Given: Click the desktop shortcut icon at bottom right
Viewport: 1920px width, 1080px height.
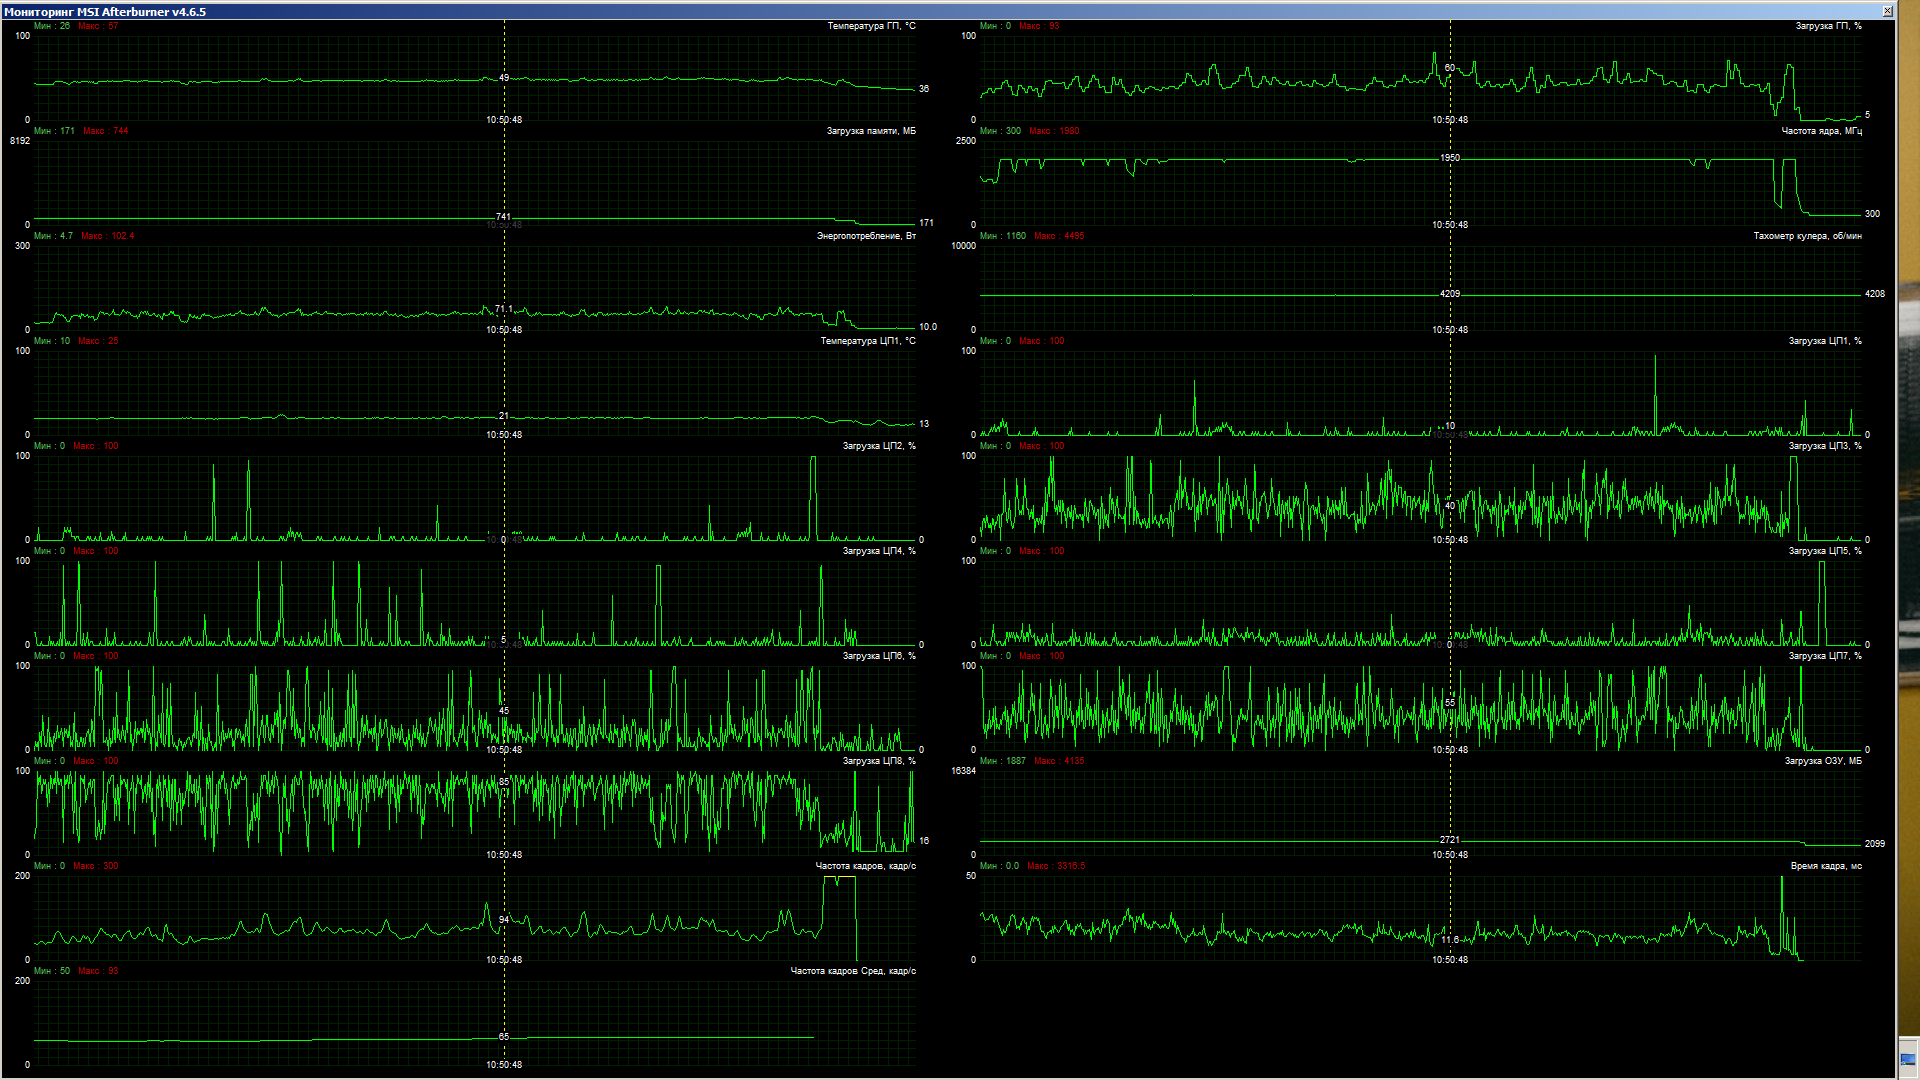Looking at the screenshot, I should 1908,1058.
